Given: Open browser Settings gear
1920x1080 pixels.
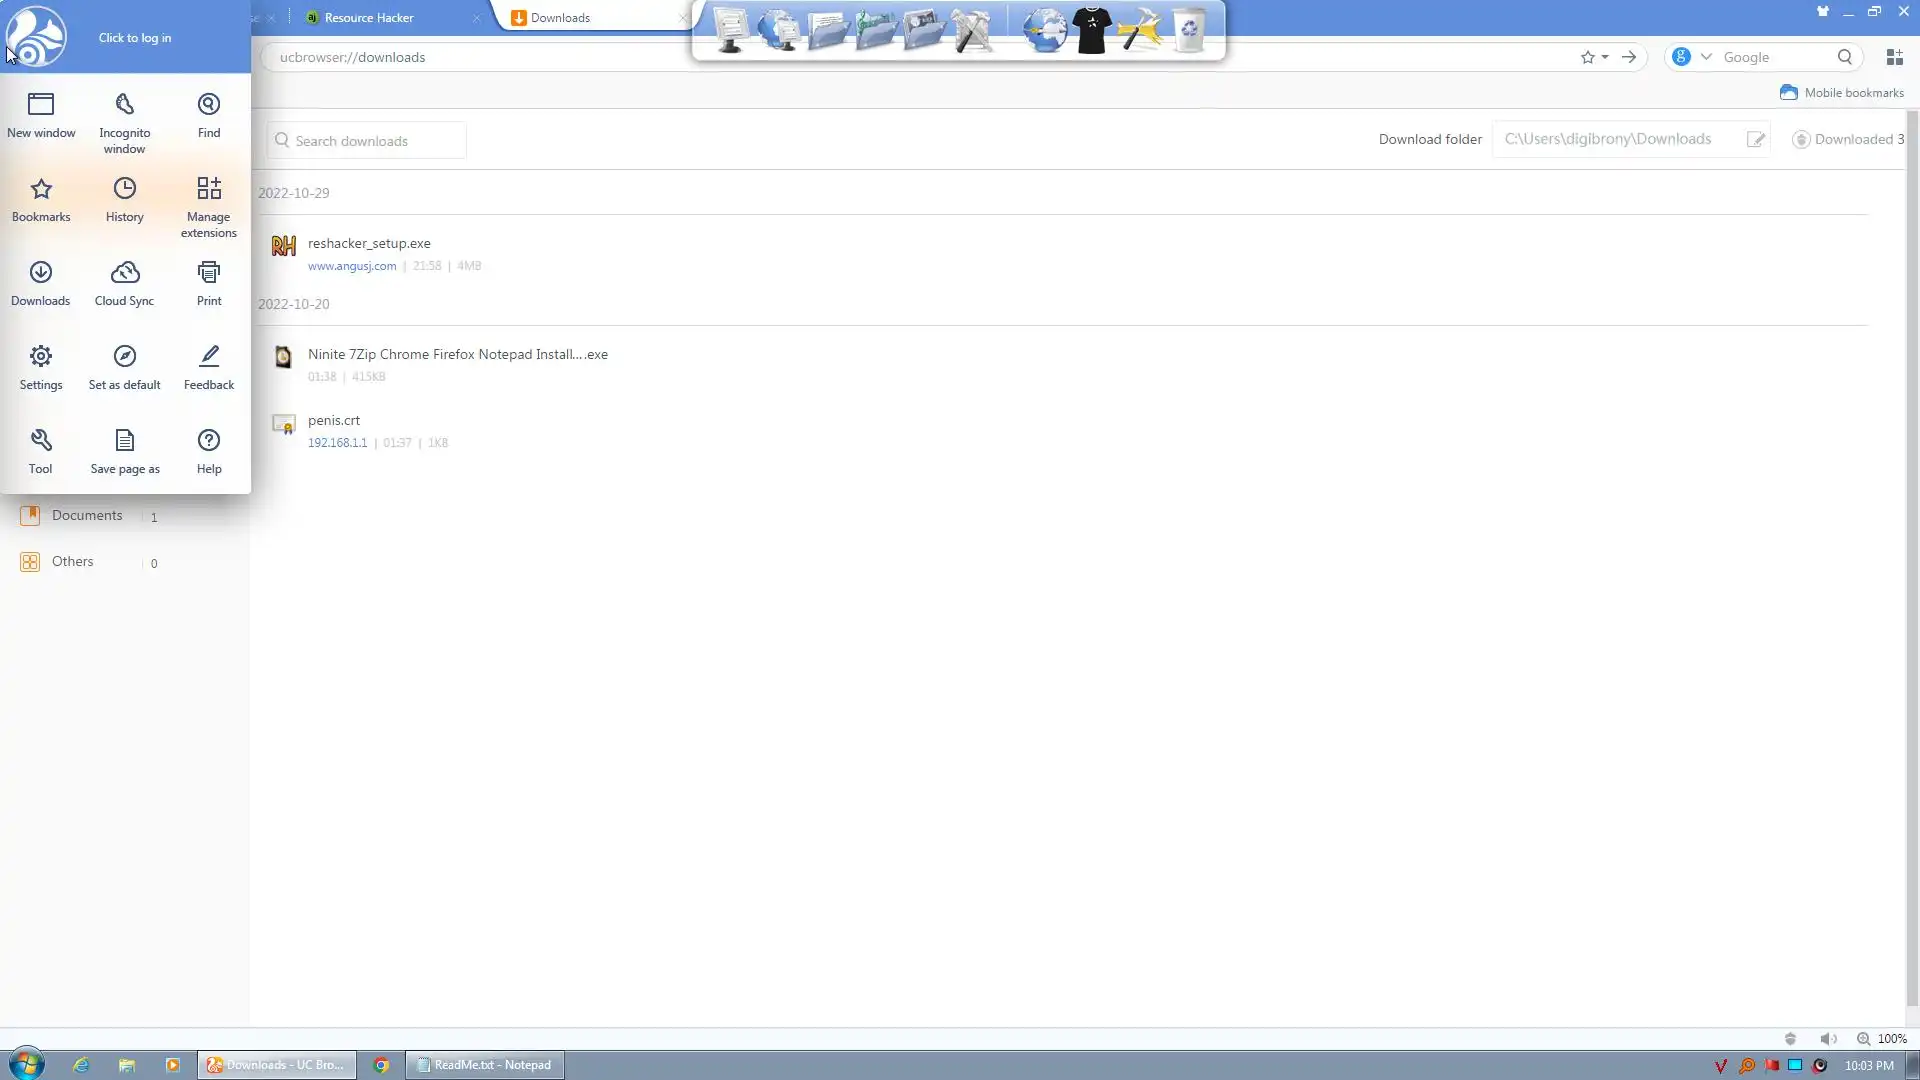Looking at the screenshot, I should coord(41,366).
